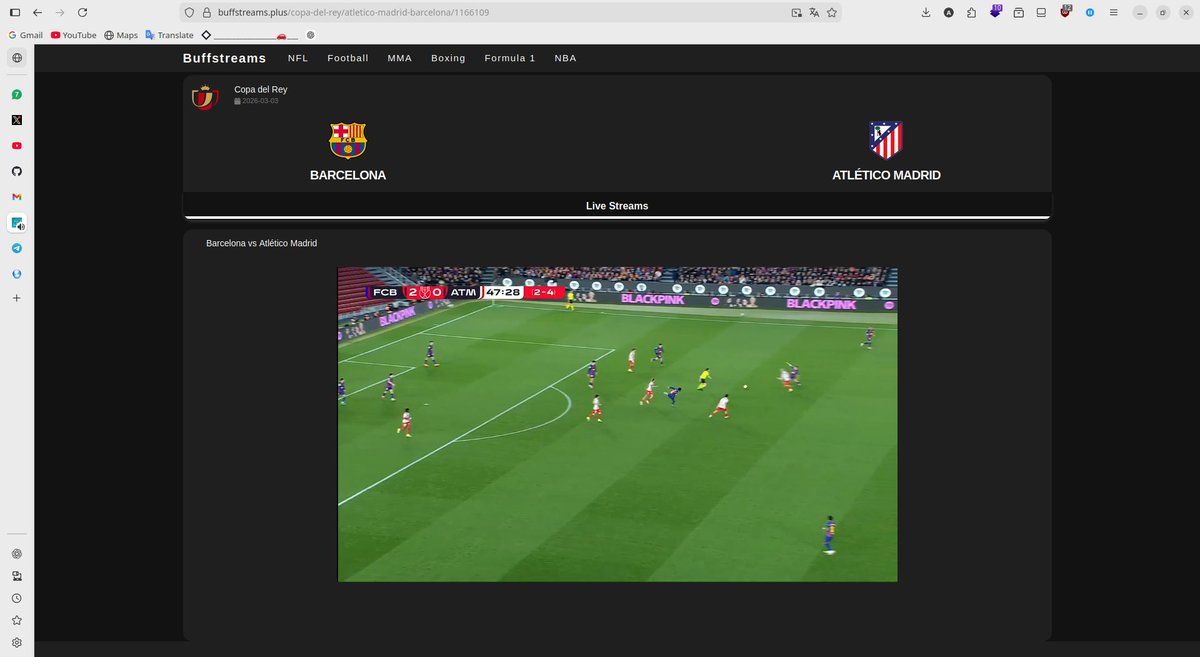The width and height of the screenshot is (1200, 657).
Task: Click the picture-in-picture icon in address bar
Action: 797,12
